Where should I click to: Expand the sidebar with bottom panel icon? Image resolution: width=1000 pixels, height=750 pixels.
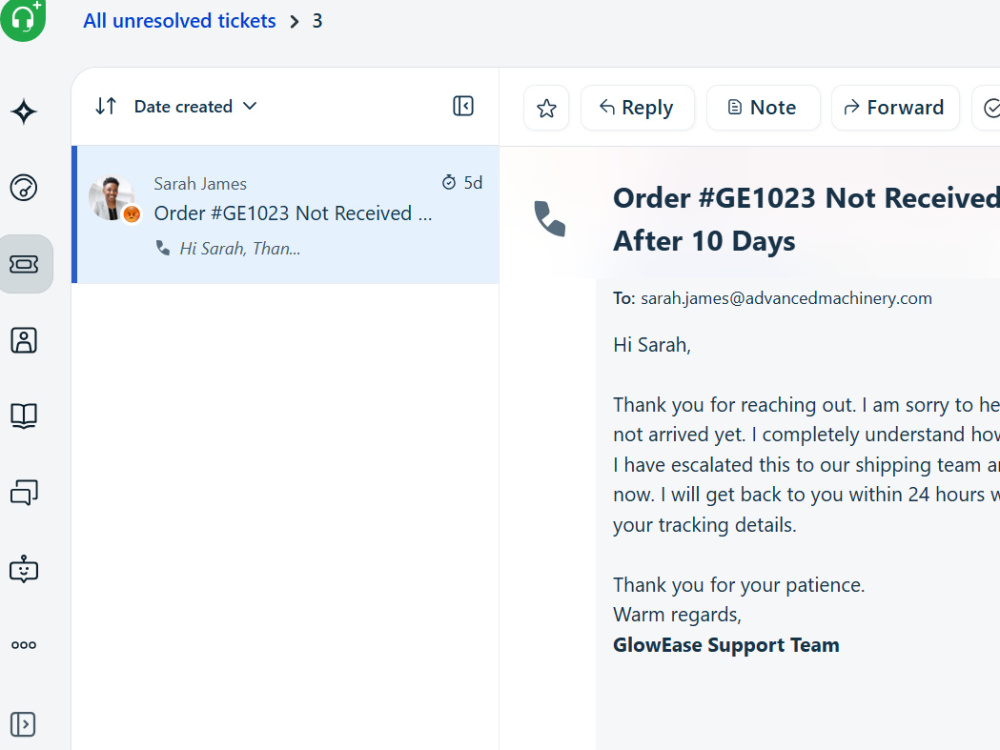coord(23,724)
